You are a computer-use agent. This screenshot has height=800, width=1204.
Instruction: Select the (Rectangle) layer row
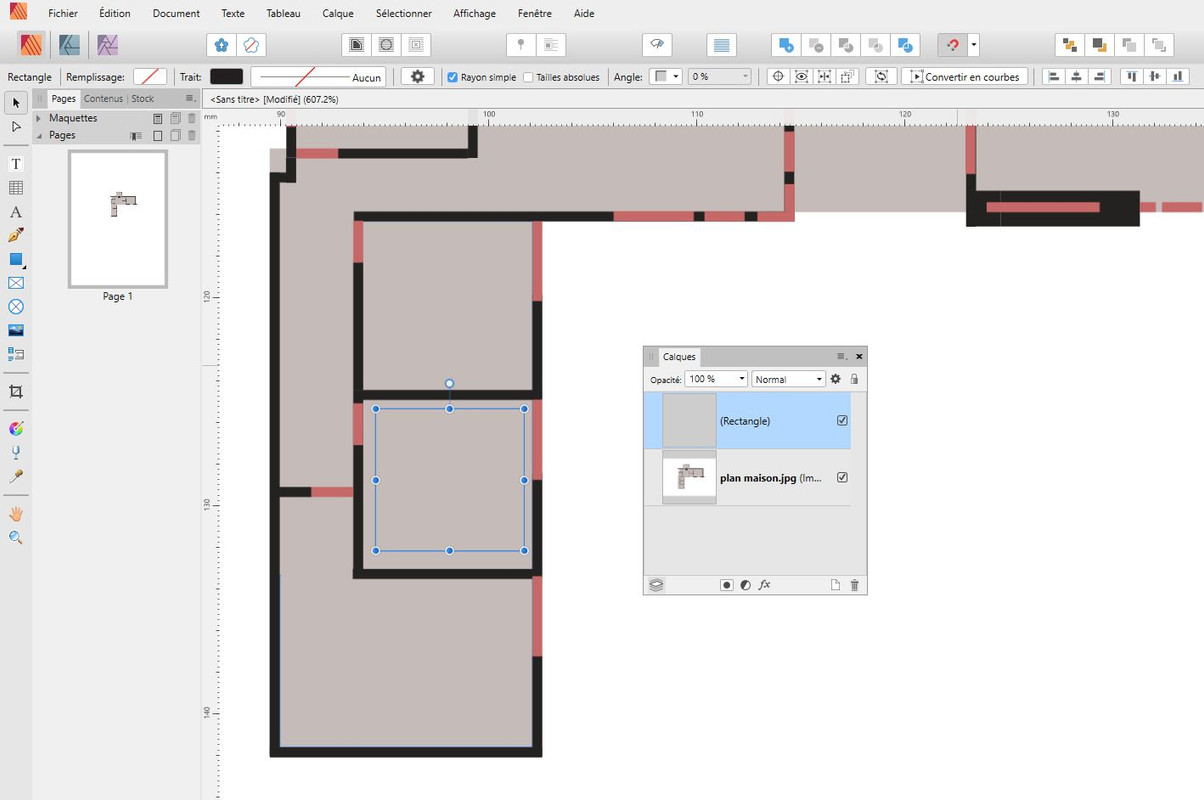747,421
